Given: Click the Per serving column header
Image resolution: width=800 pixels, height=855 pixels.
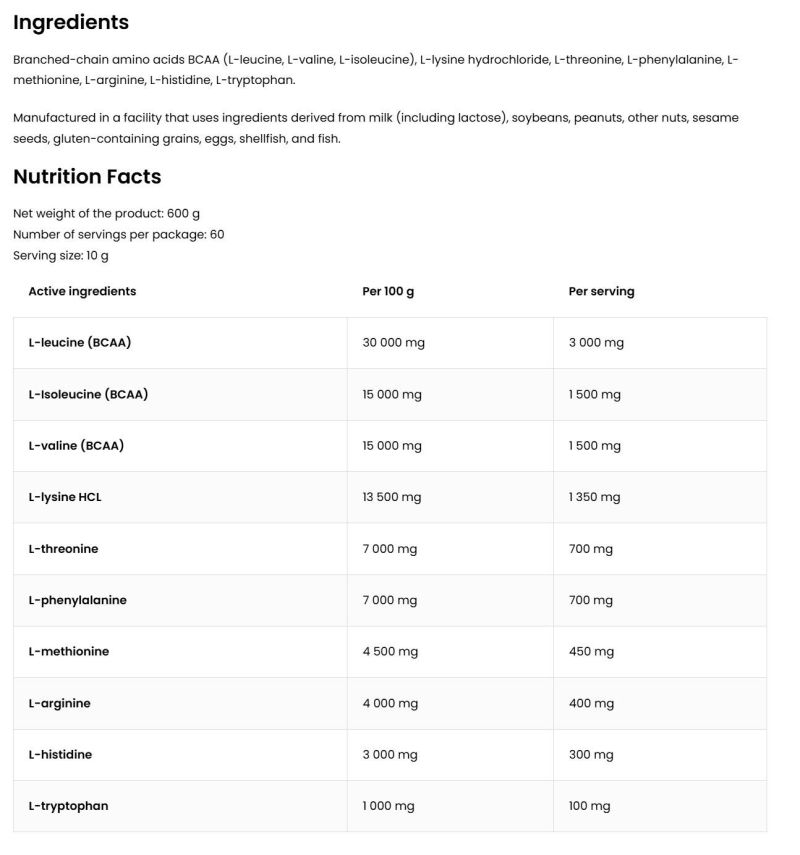Looking at the screenshot, I should tap(601, 292).
